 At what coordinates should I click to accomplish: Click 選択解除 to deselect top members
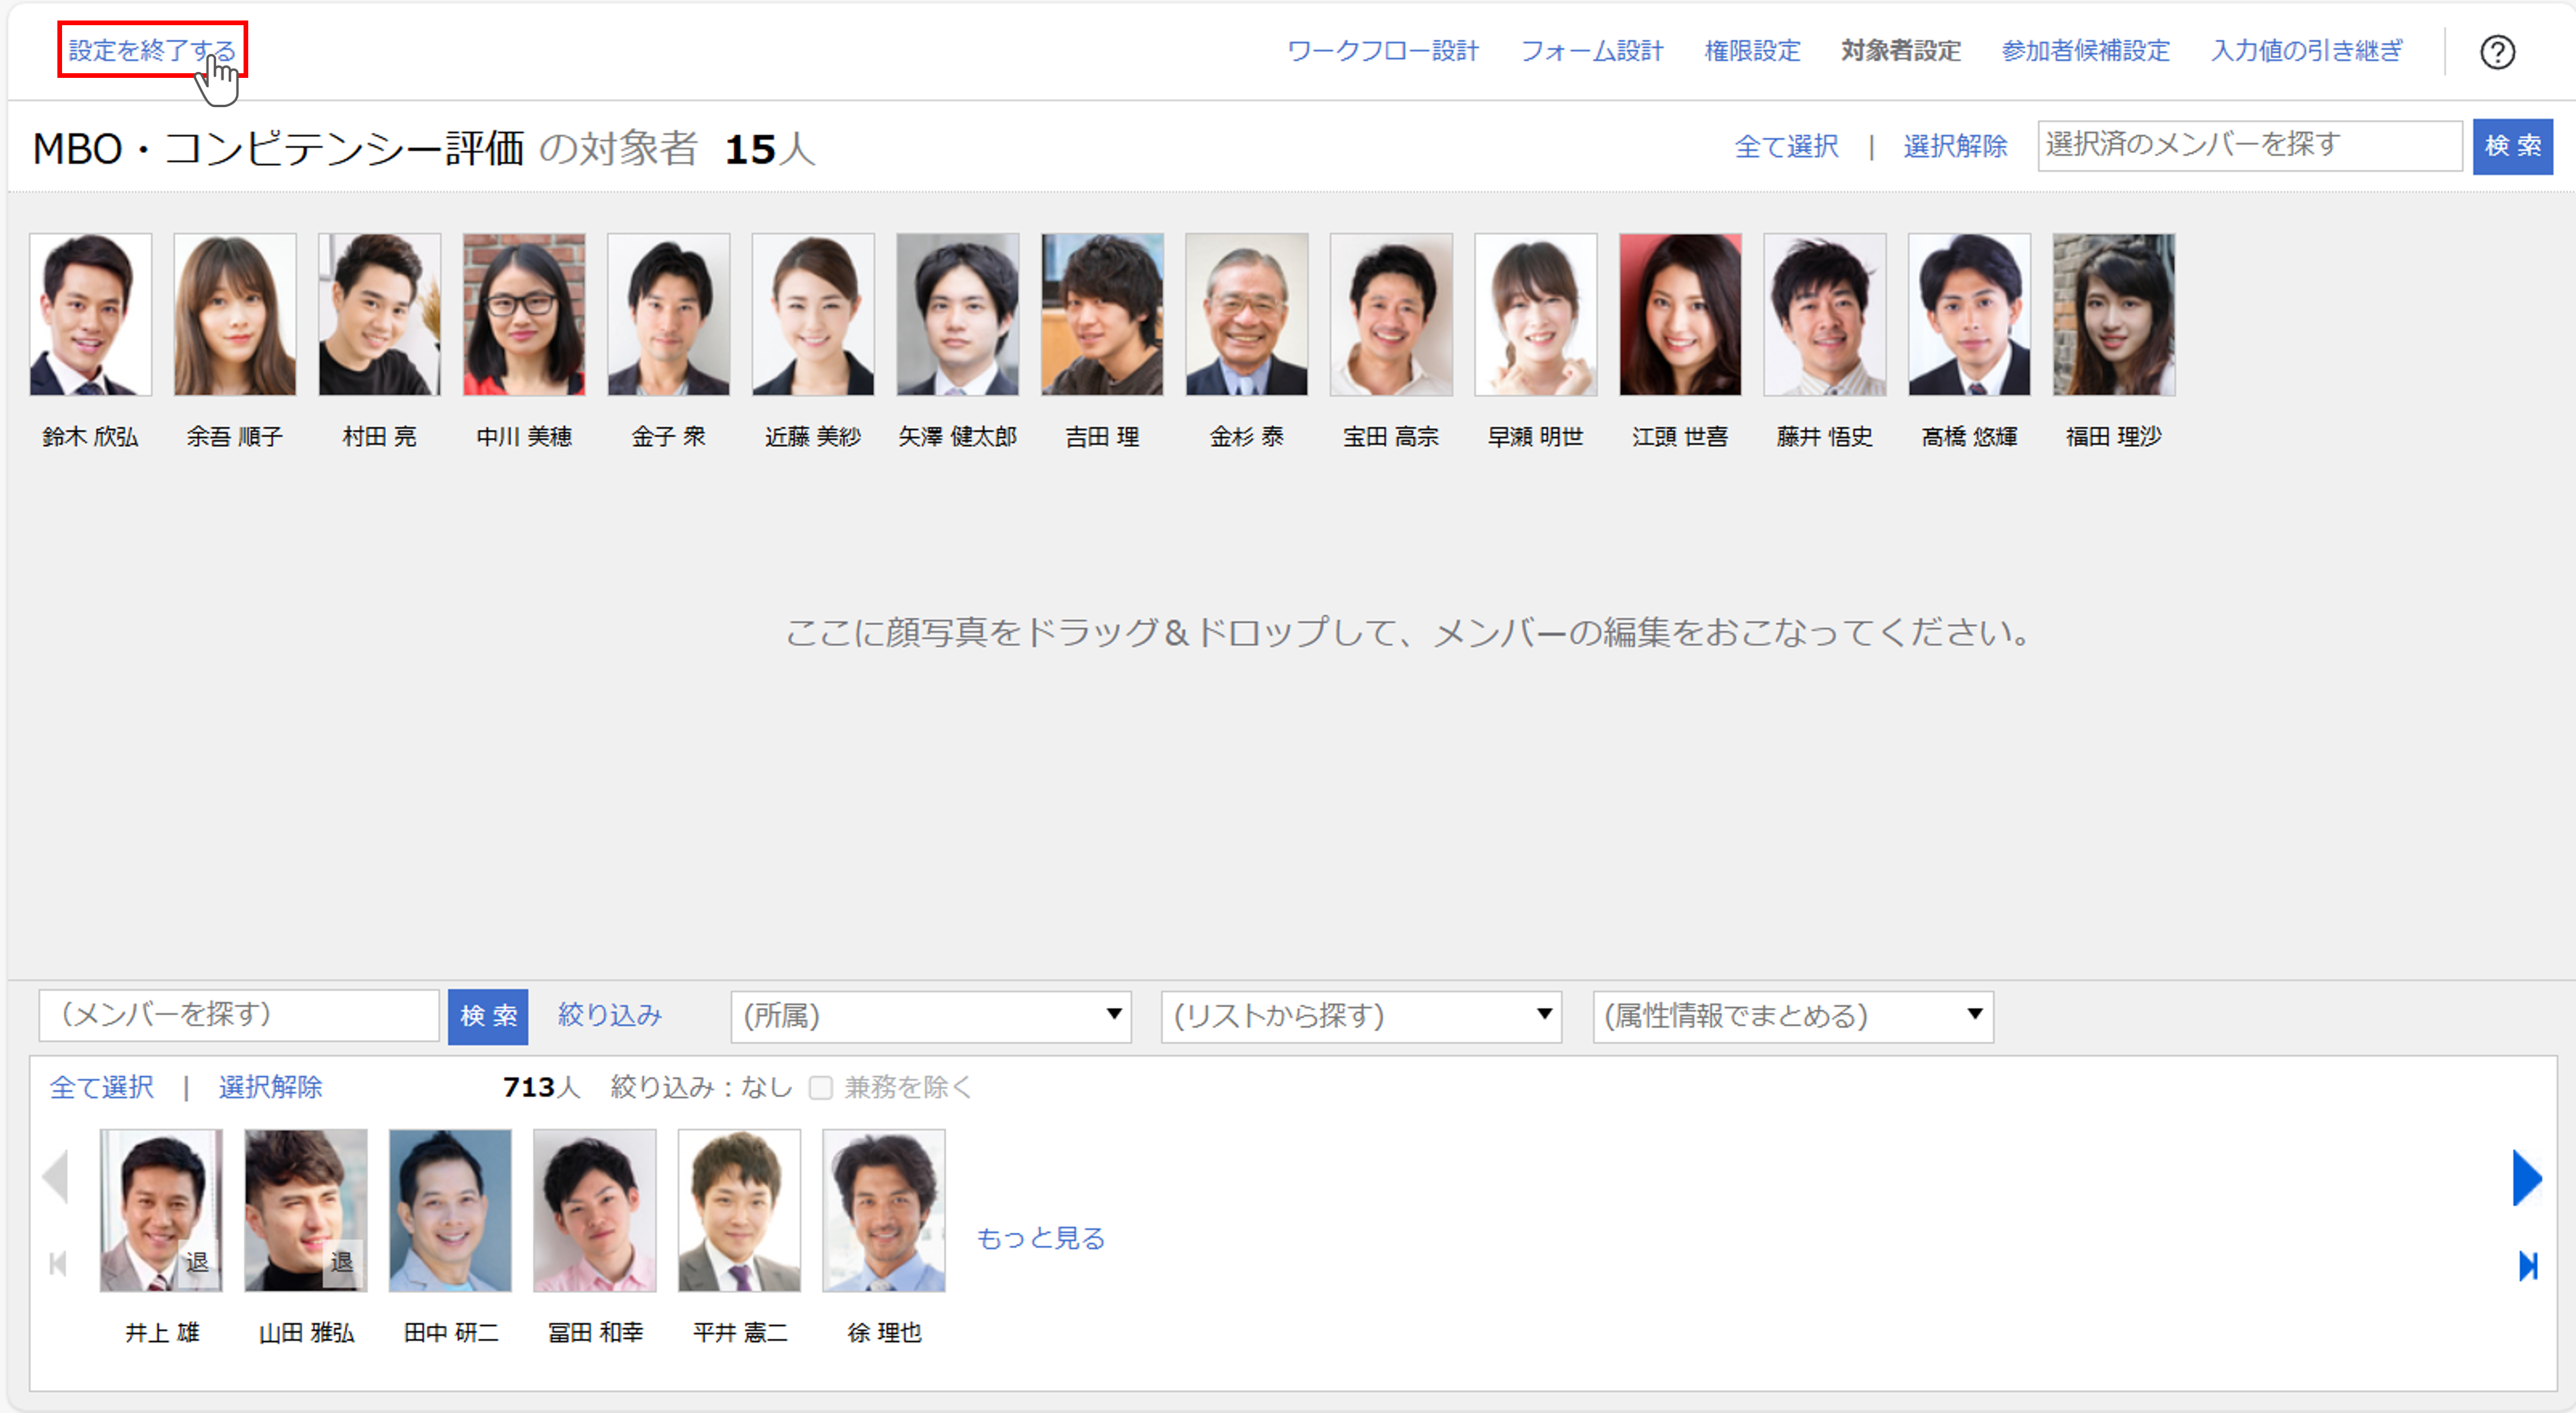1954,146
